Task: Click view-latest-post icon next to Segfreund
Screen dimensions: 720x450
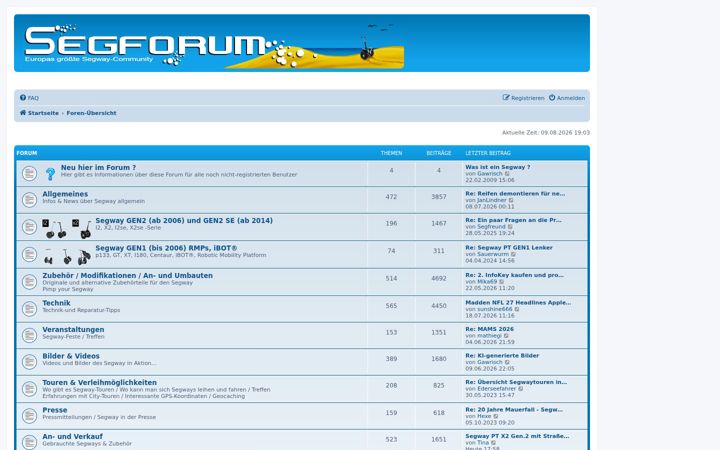Action: (x=510, y=227)
